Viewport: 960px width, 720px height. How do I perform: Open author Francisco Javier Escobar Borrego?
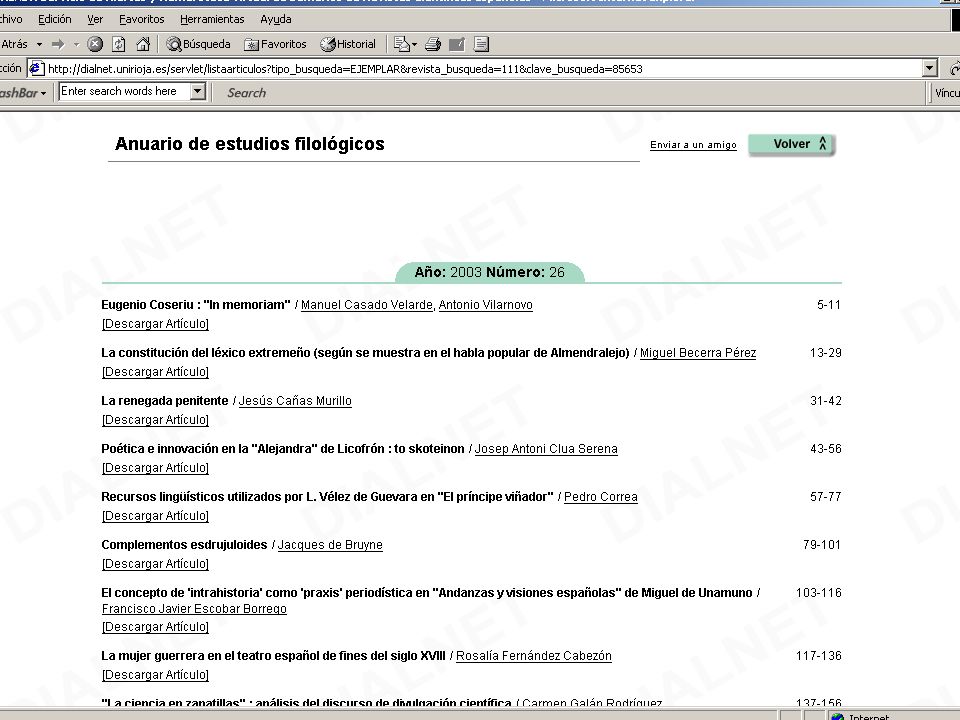[194, 609]
